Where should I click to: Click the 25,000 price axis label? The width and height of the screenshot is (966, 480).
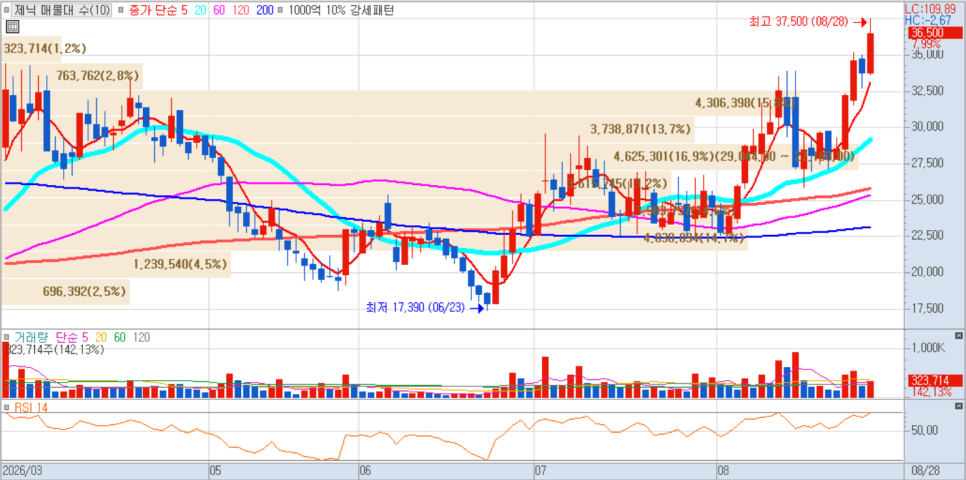[927, 199]
